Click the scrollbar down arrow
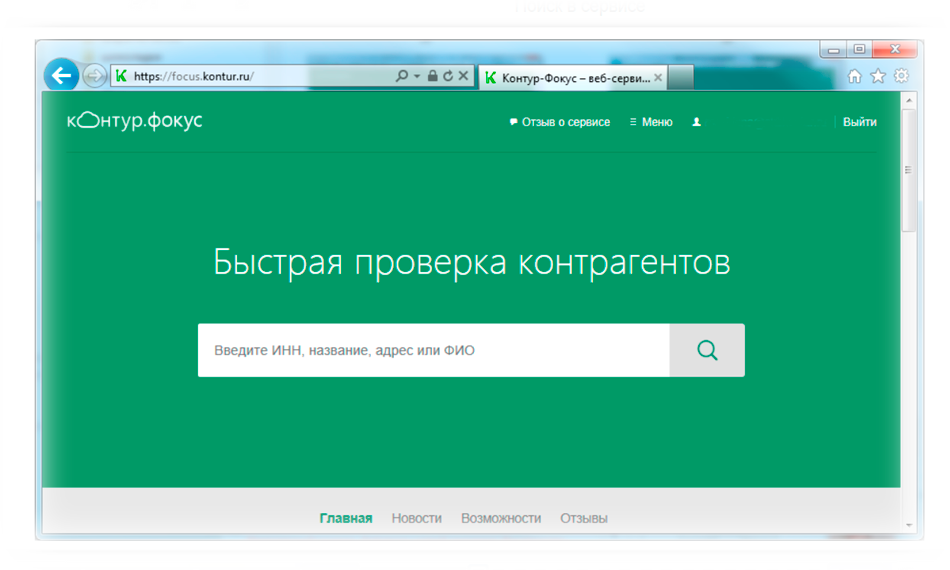Screen dimensions: 950x570 tap(909, 525)
